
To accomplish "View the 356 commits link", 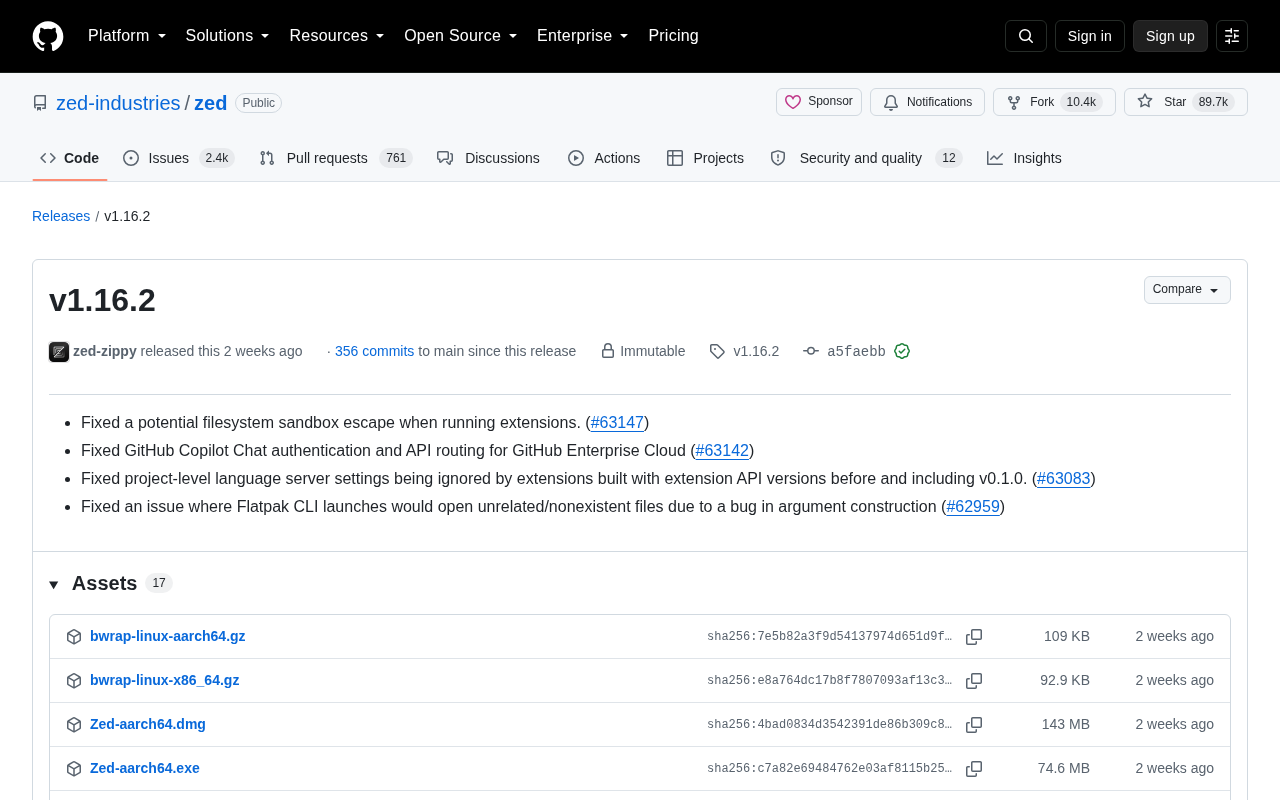I will (x=374, y=351).
